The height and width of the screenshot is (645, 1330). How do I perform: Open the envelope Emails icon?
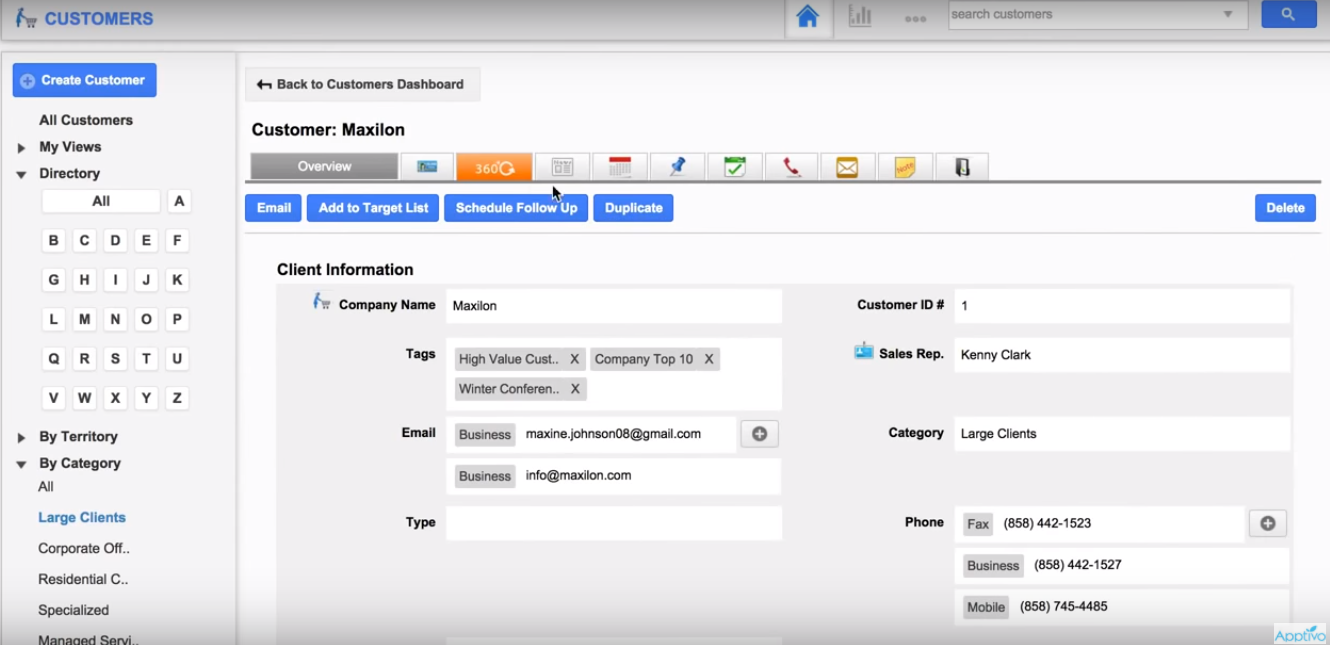tap(847, 166)
